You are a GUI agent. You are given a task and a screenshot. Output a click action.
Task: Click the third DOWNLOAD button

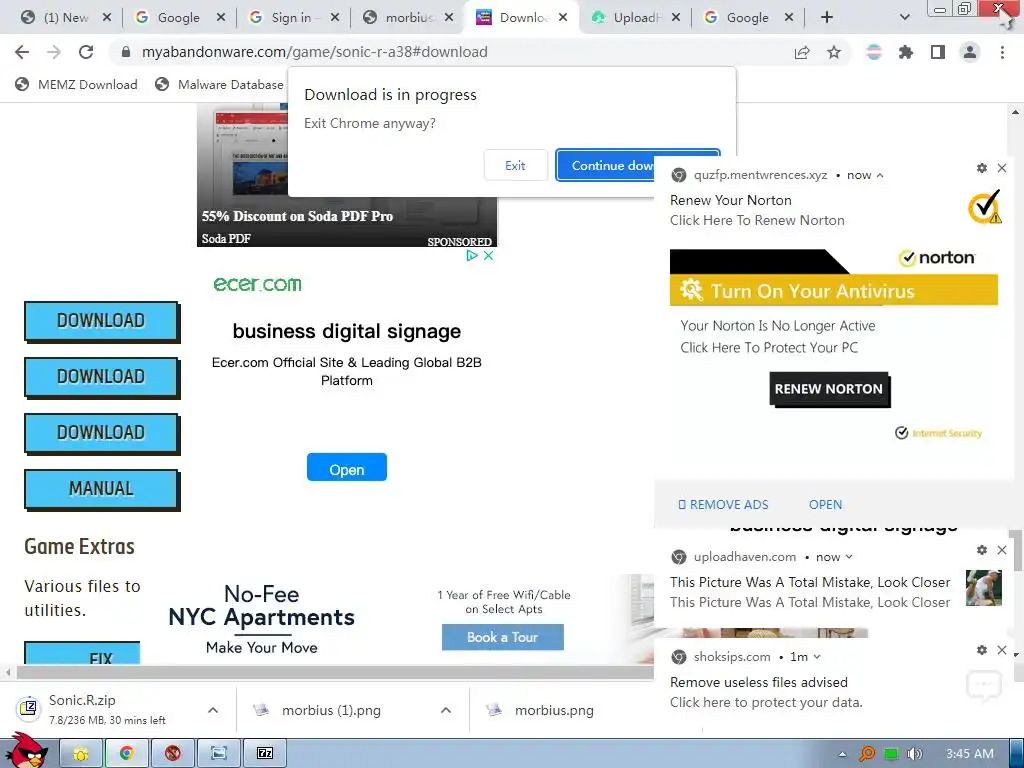click(101, 433)
